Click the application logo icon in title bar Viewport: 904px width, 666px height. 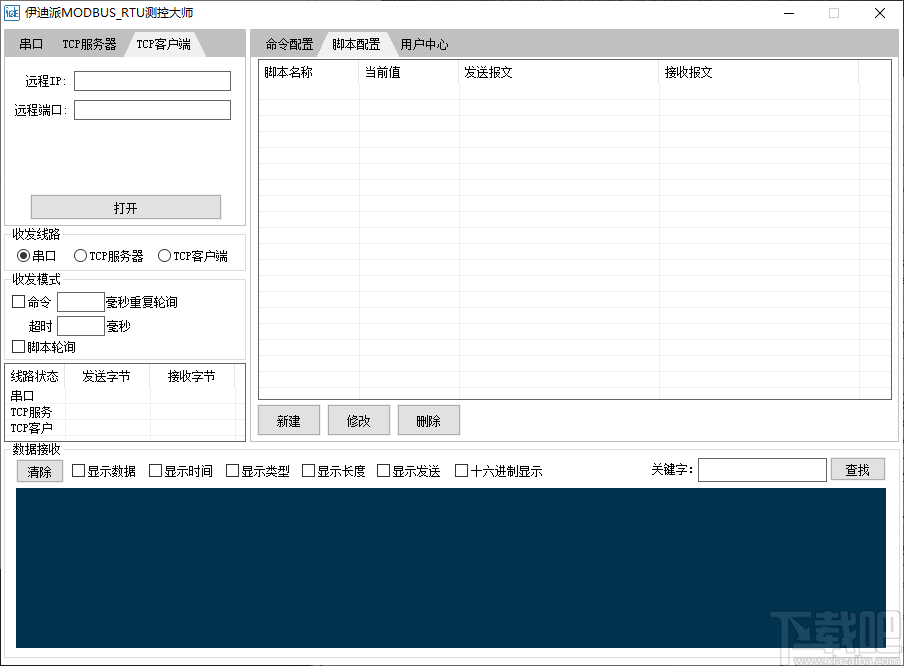pos(14,13)
